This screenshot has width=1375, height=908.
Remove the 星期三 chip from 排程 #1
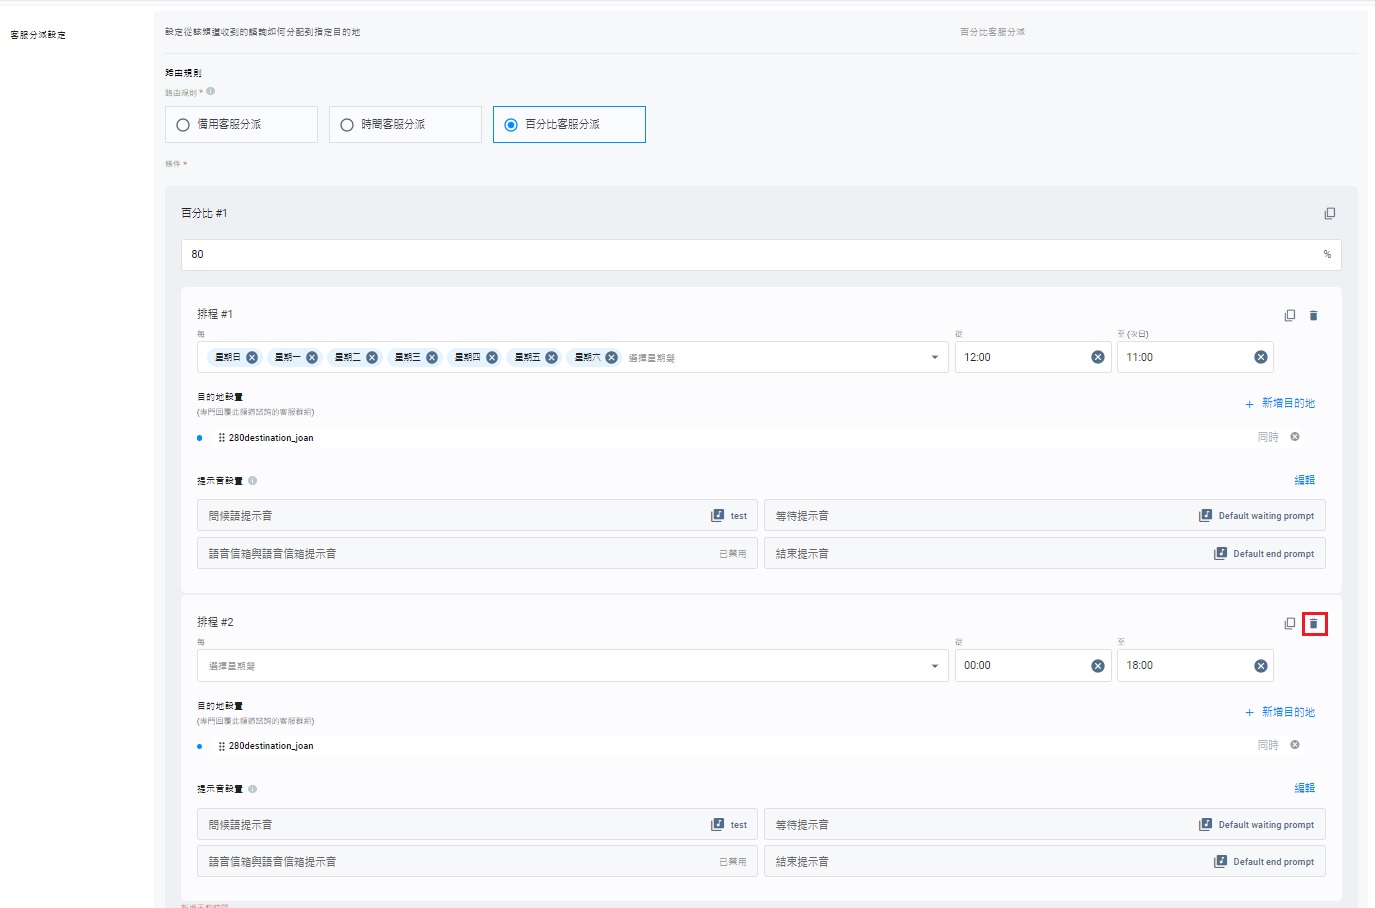click(x=432, y=357)
